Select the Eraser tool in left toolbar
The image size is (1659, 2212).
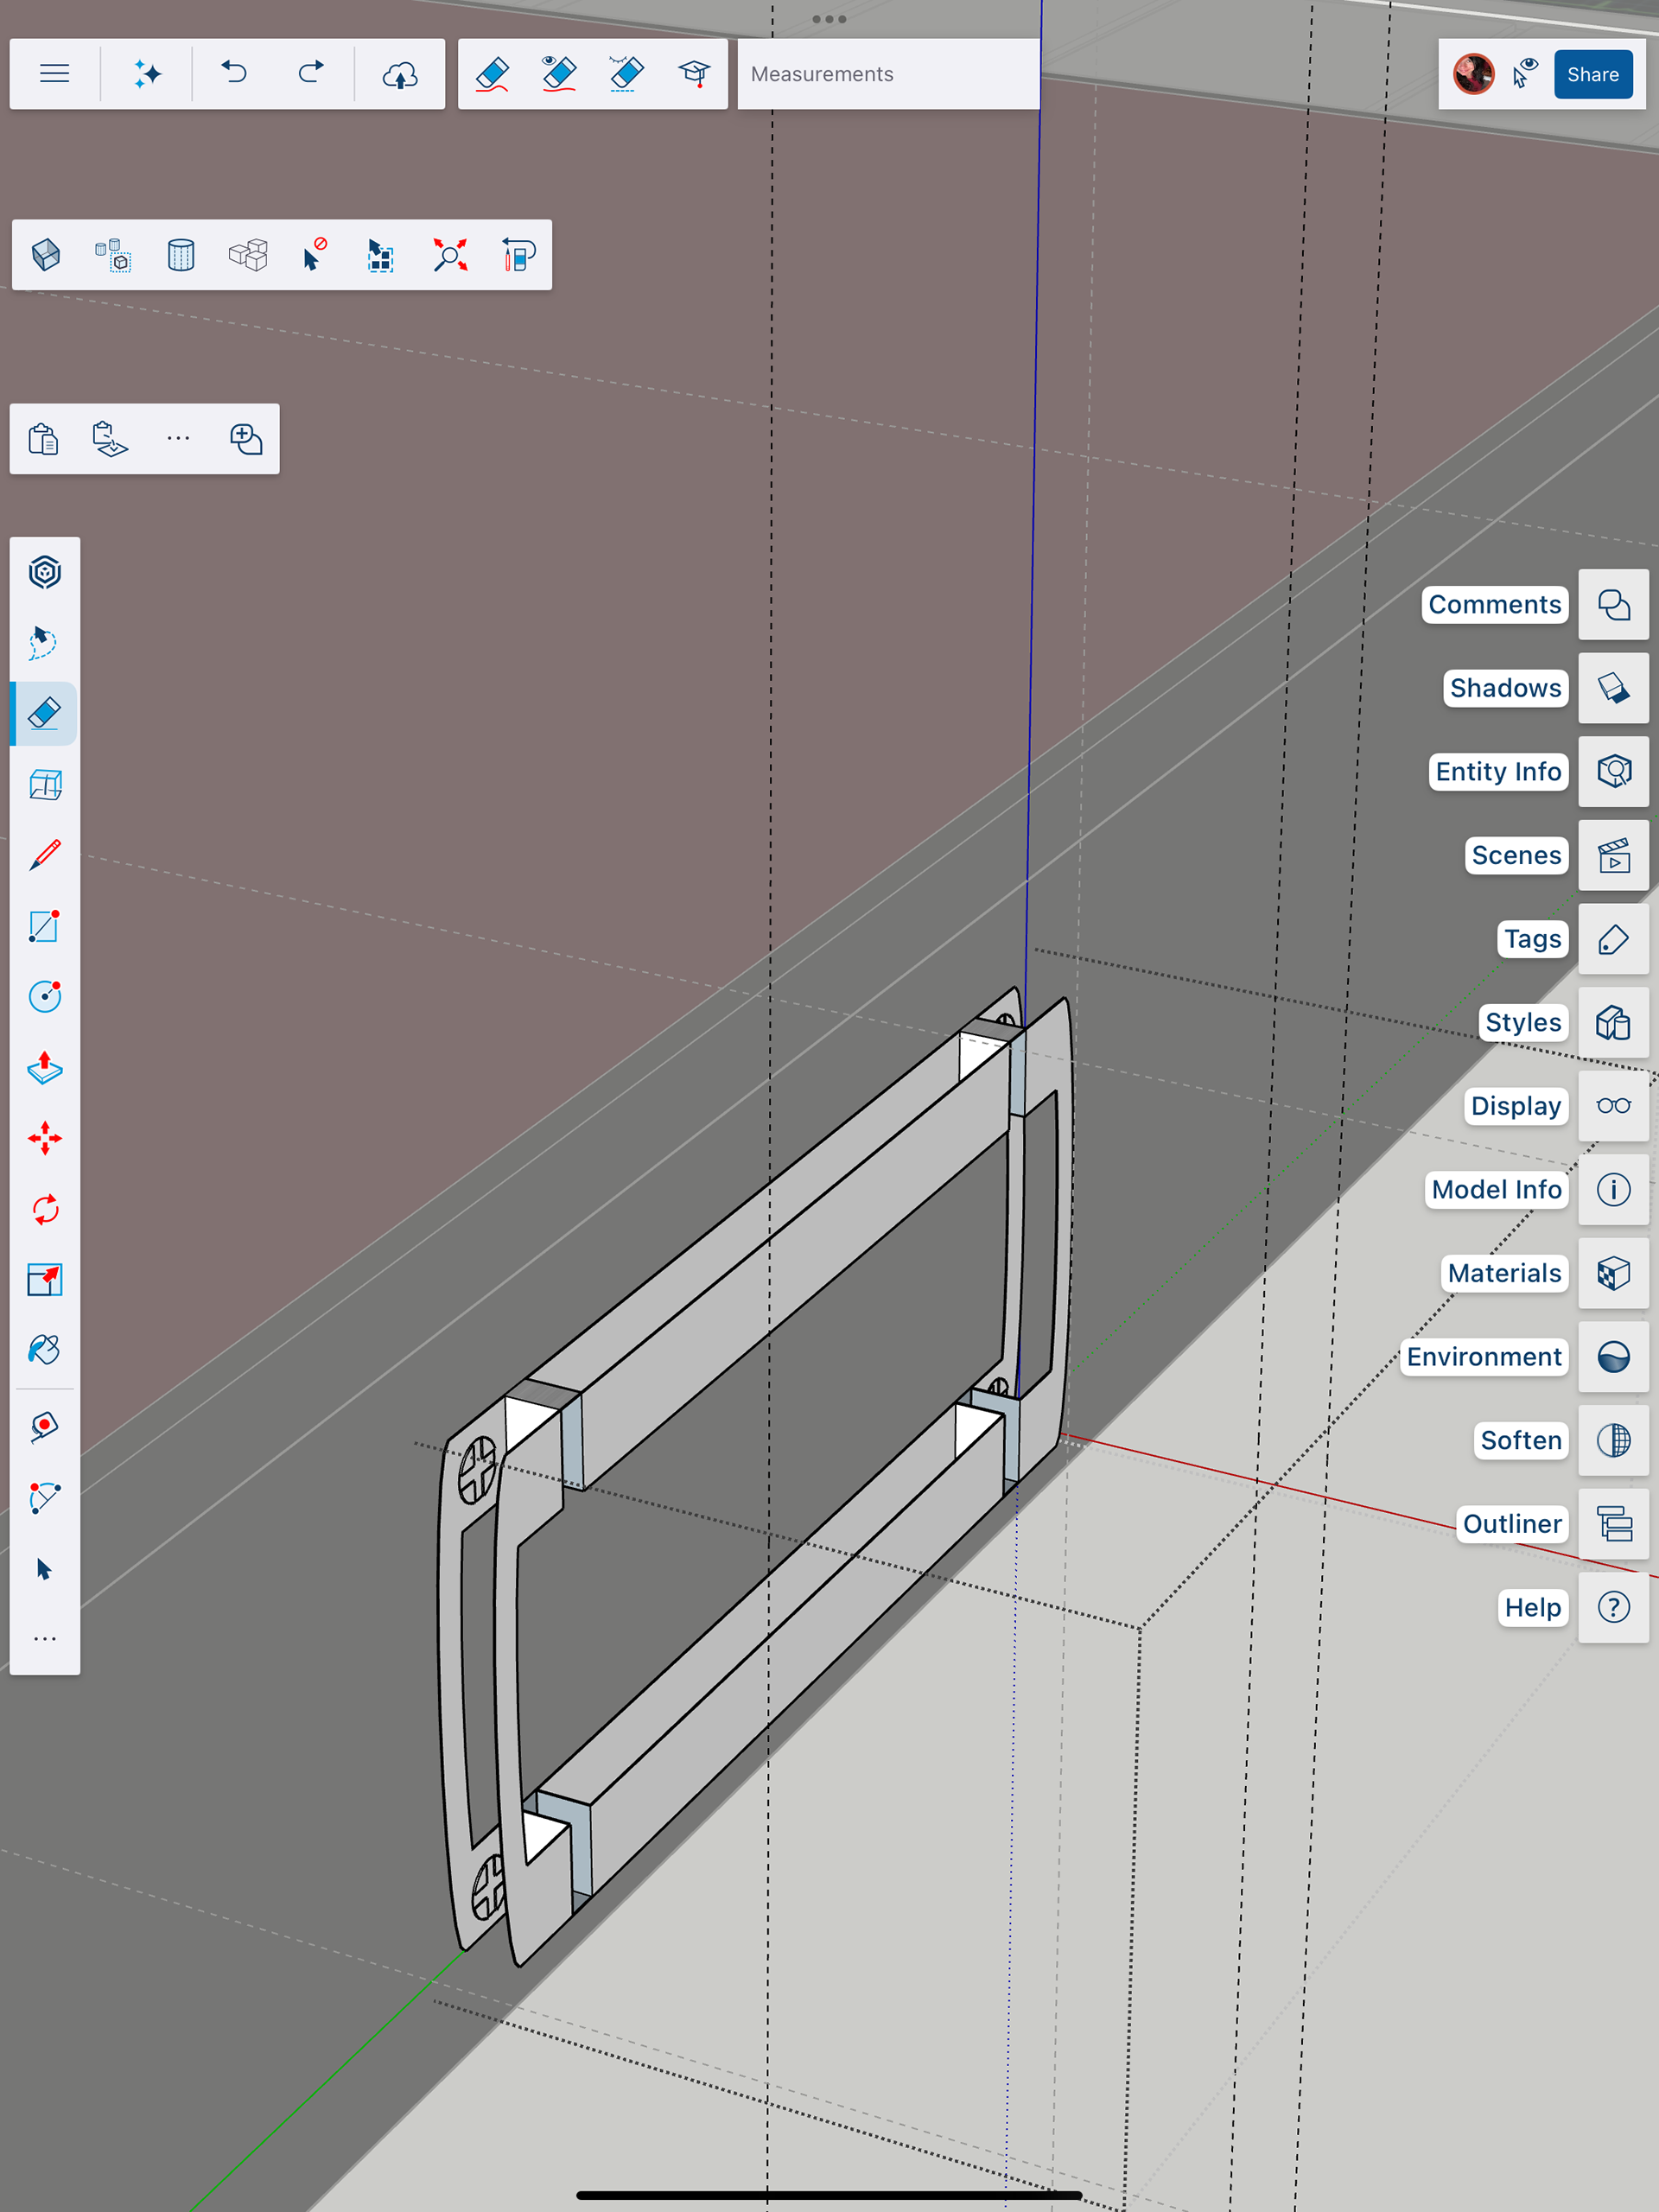(45, 714)
